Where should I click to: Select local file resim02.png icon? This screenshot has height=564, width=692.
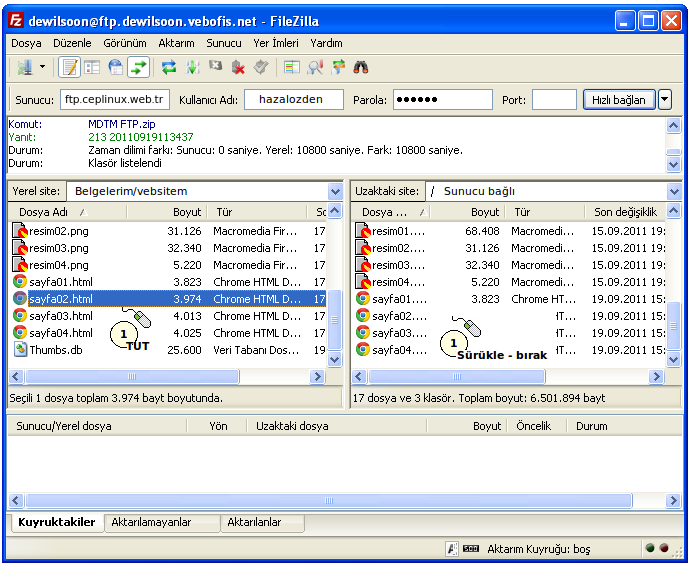tap(20, 231)
